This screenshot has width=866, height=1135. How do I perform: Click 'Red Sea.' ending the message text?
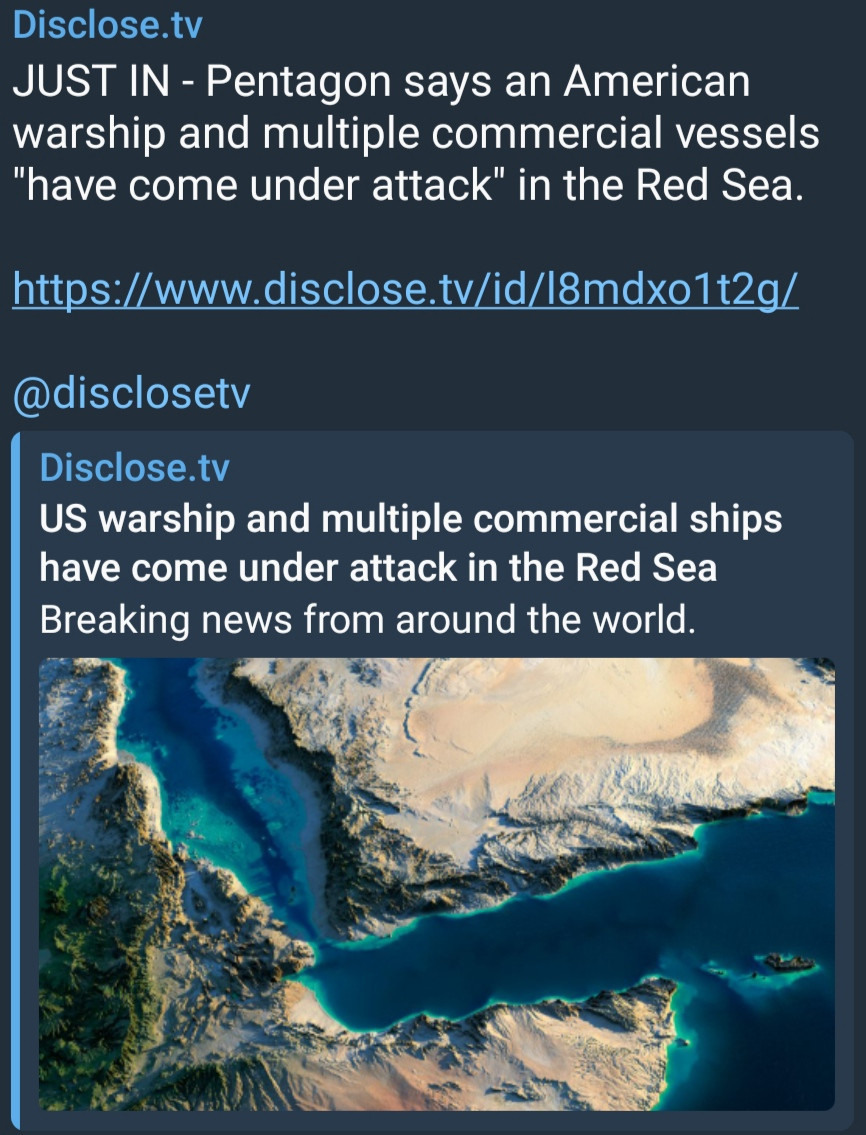coord(720,185)
